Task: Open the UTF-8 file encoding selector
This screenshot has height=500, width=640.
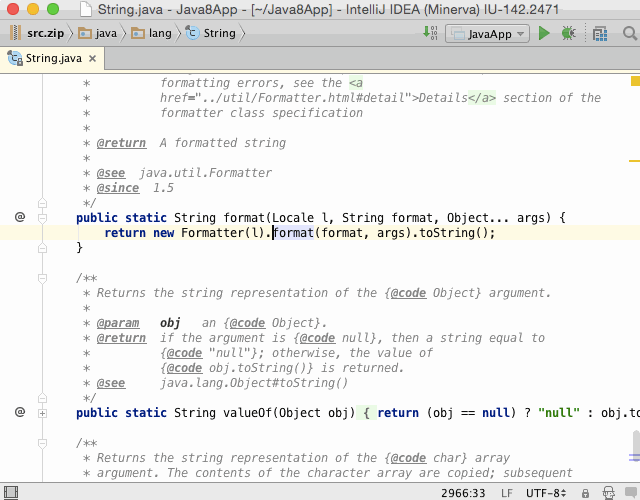Action: (544, 492)
